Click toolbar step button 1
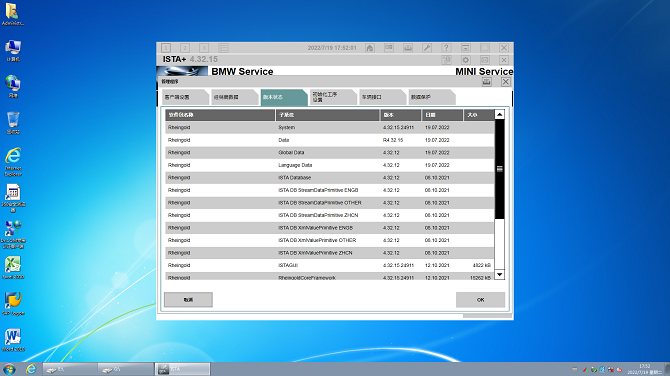This screenshot has height=376, width=670. [166, 48]
